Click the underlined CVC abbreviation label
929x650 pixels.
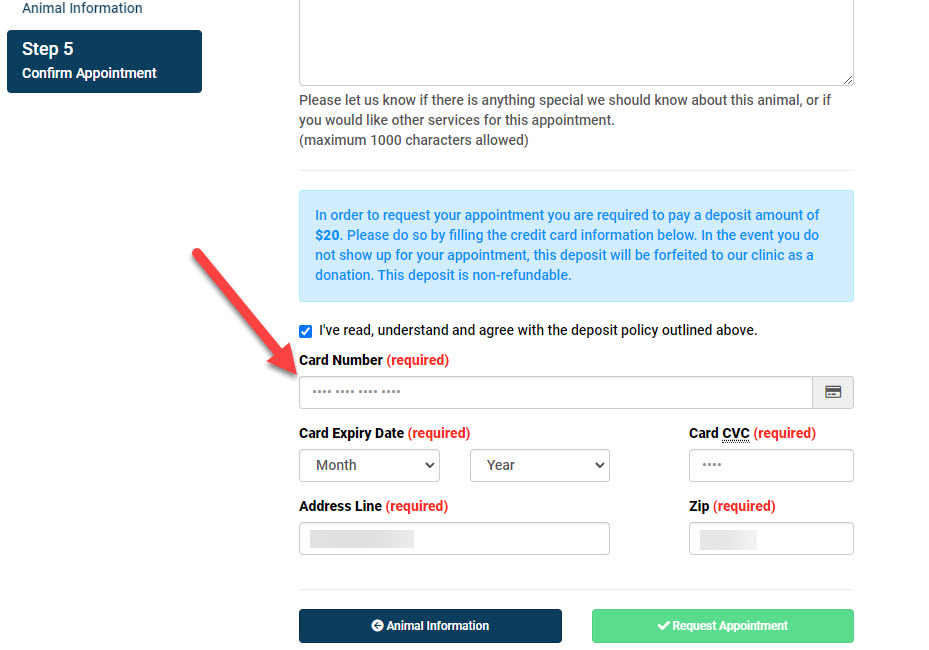(735, 434)
